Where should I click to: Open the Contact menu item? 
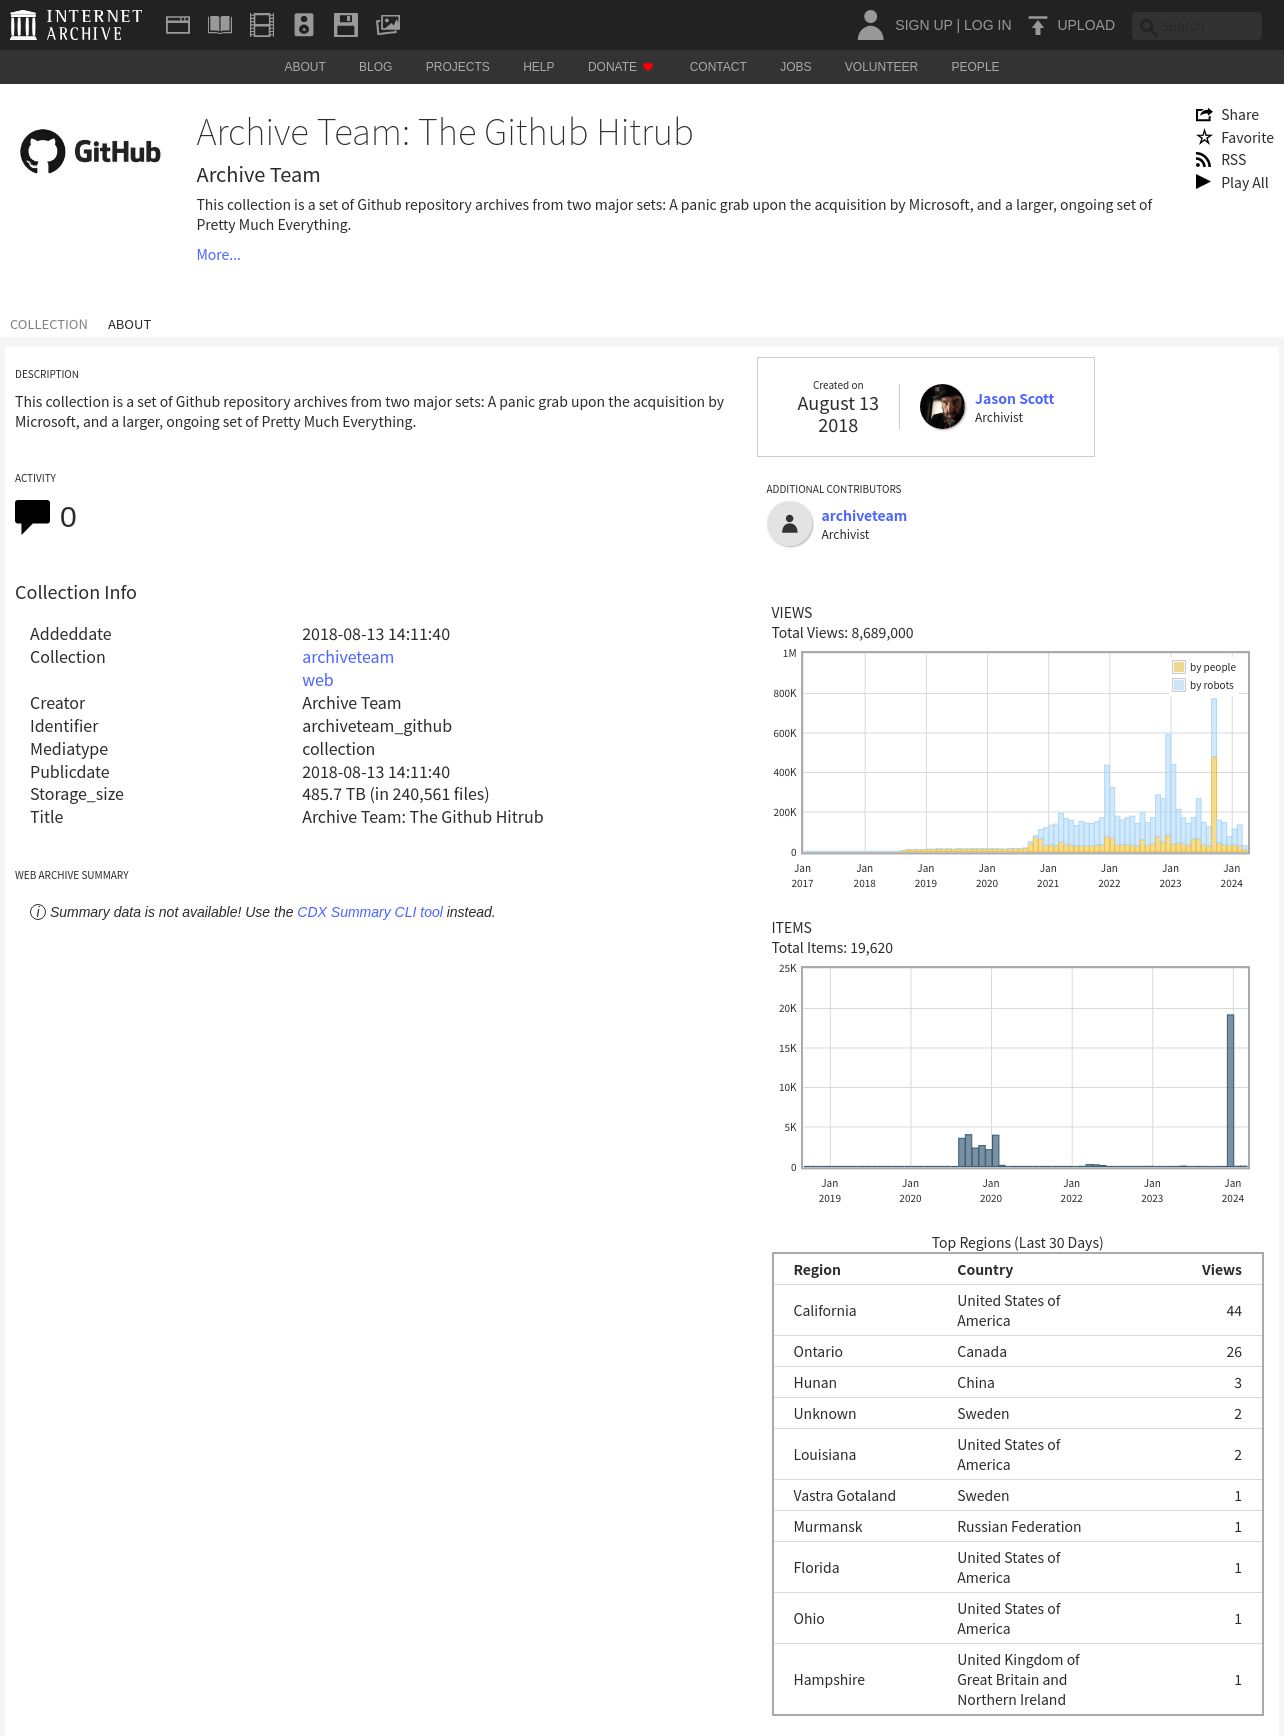[x=718, y=67]
